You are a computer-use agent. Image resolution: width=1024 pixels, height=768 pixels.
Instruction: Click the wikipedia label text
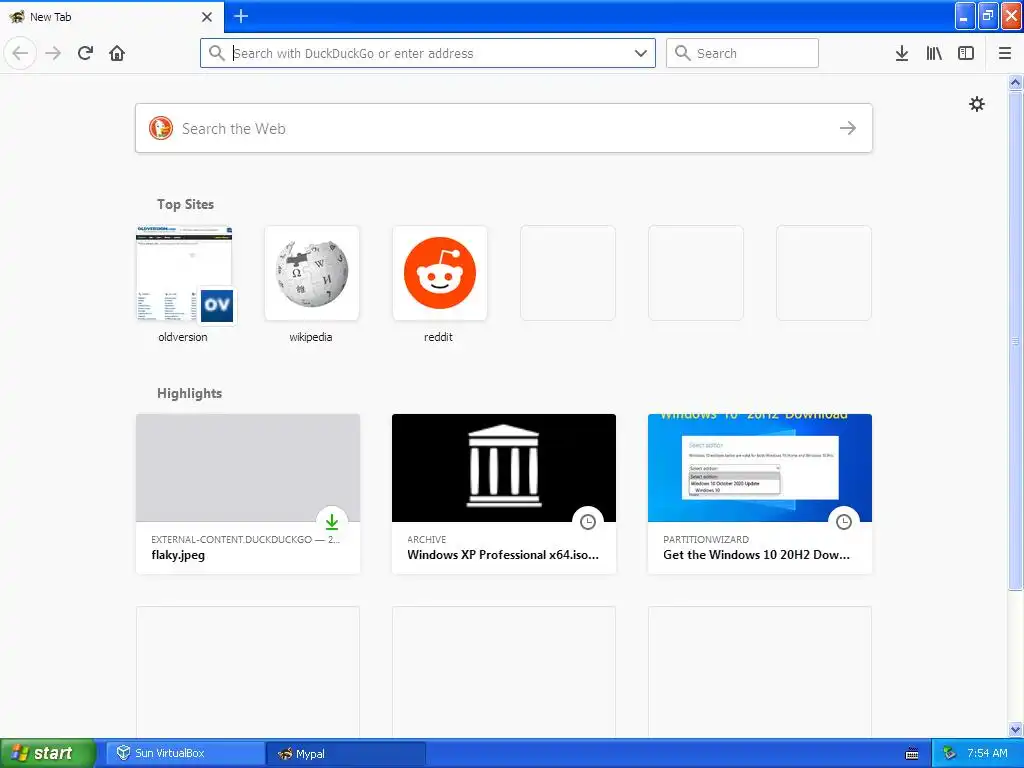(311, 337)
